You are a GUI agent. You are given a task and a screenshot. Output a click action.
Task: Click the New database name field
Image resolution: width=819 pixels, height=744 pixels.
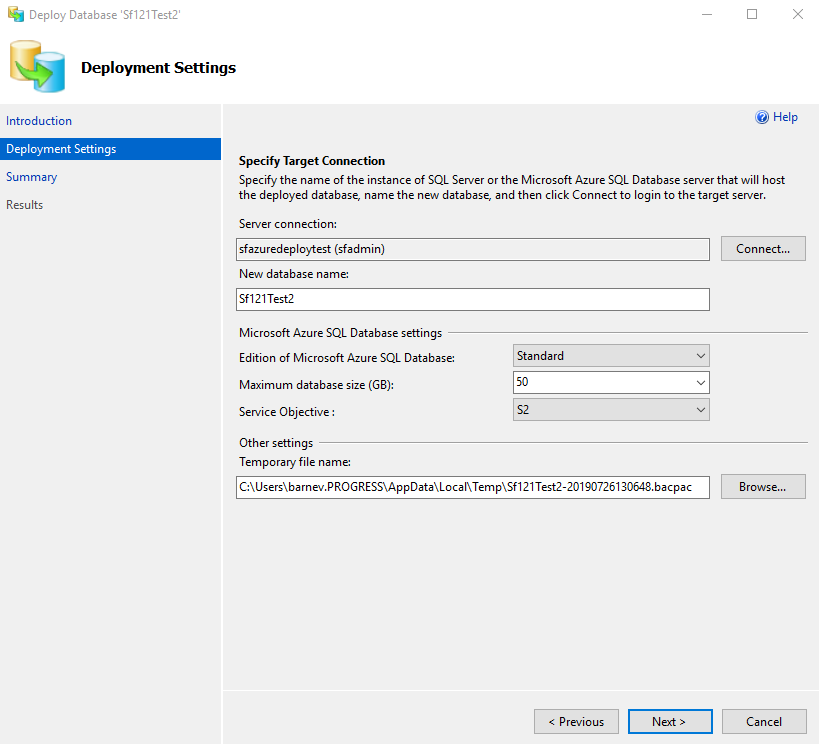coord(472,300)
